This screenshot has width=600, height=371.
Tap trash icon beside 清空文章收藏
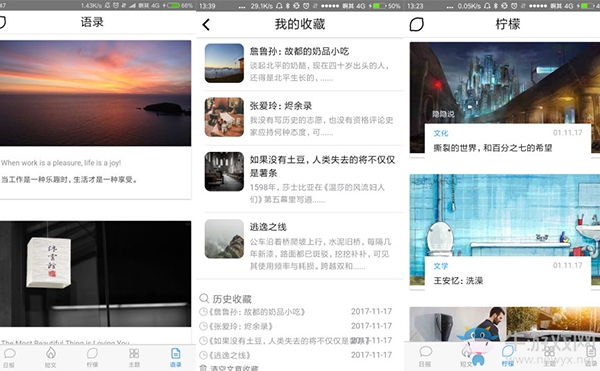[204, 368]
